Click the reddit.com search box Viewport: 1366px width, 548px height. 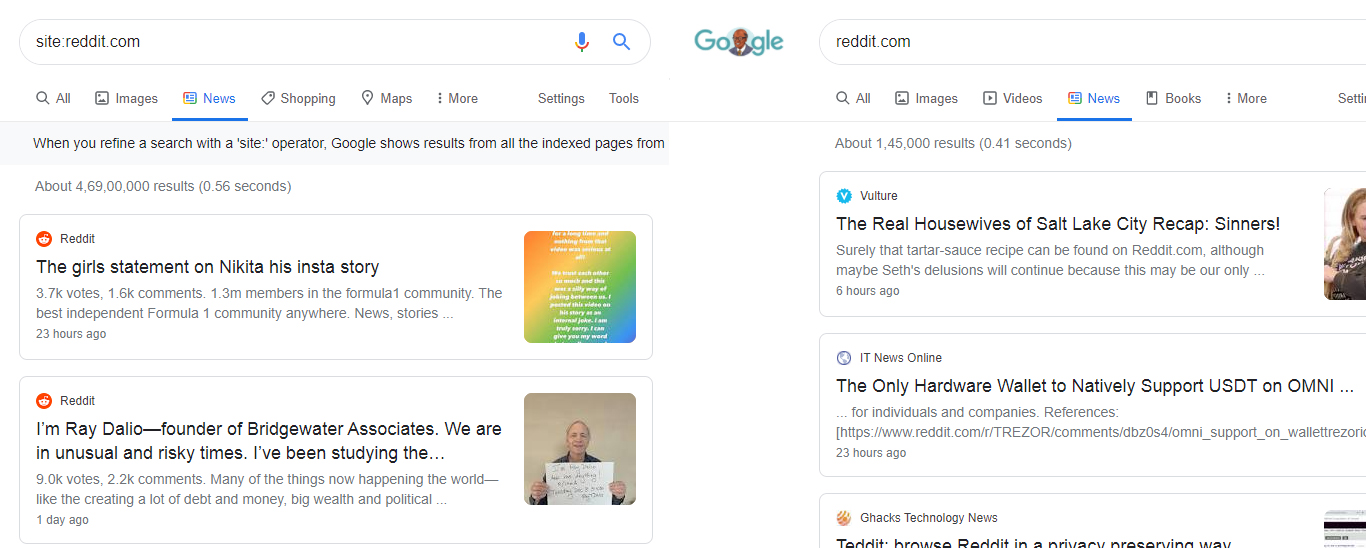click(x=1092, y=42)
